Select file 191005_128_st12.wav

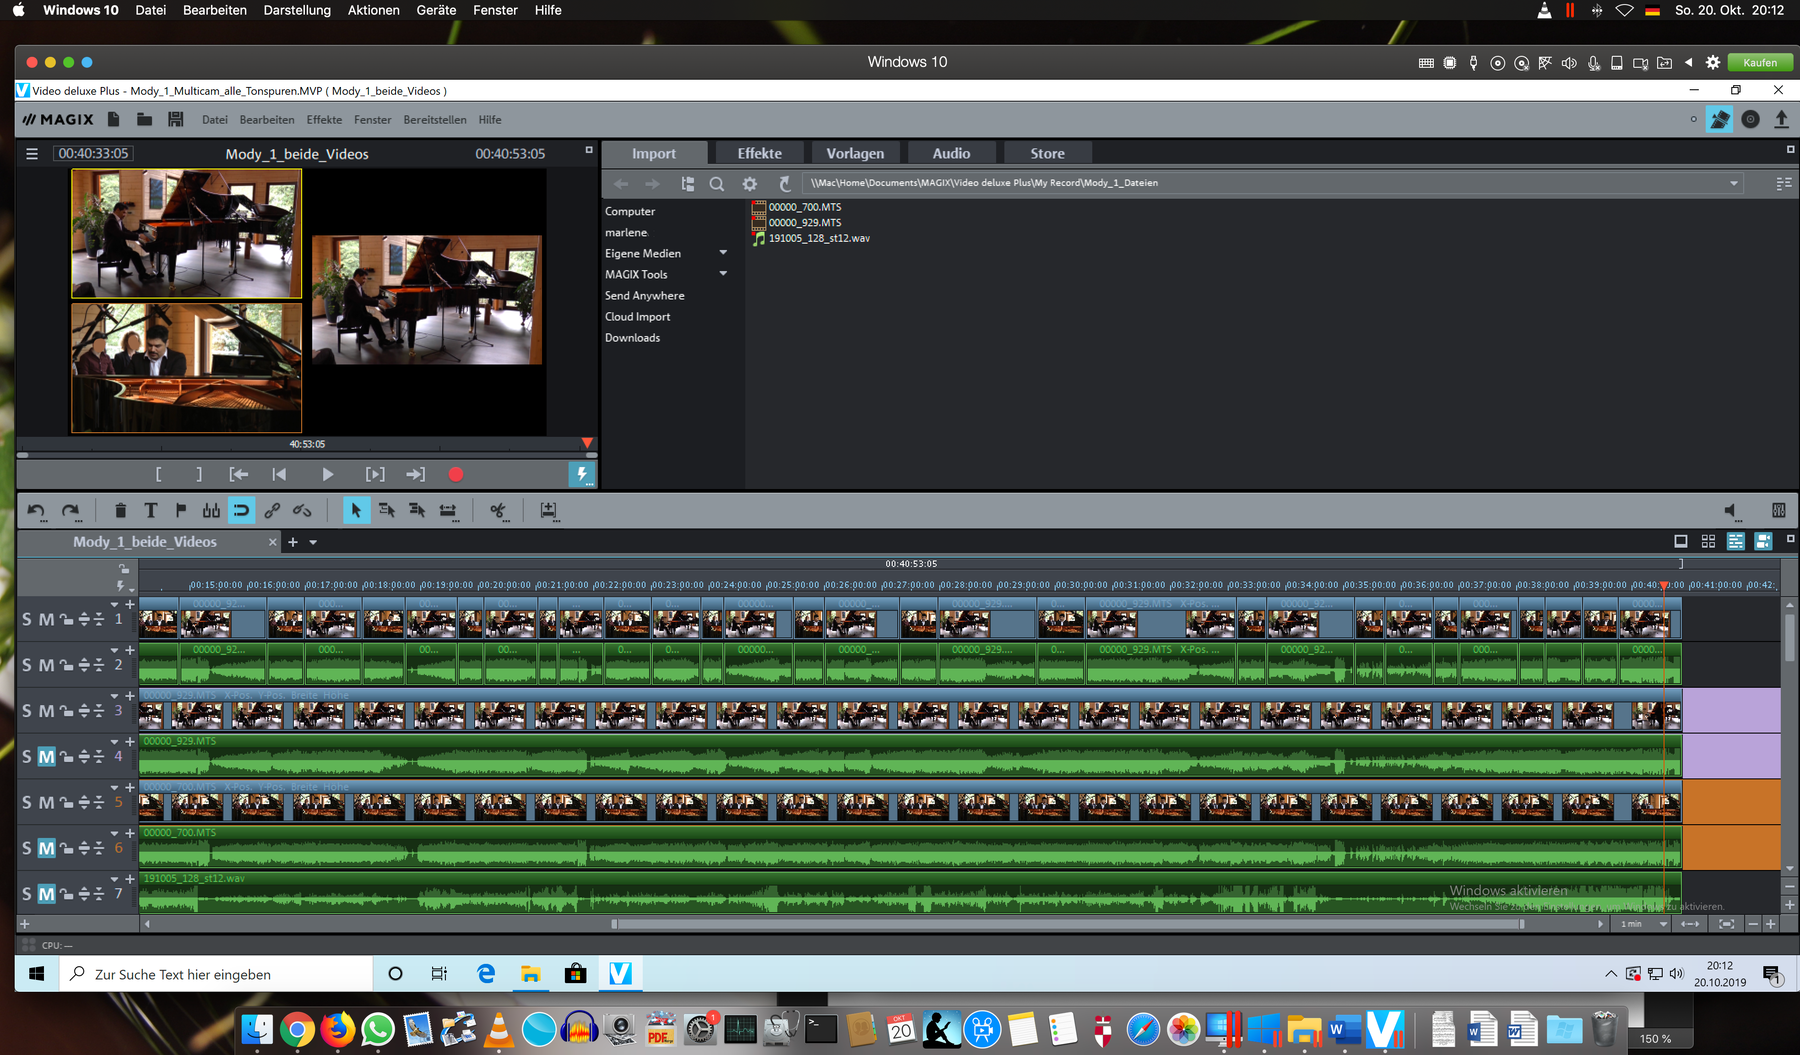(819, 239)
